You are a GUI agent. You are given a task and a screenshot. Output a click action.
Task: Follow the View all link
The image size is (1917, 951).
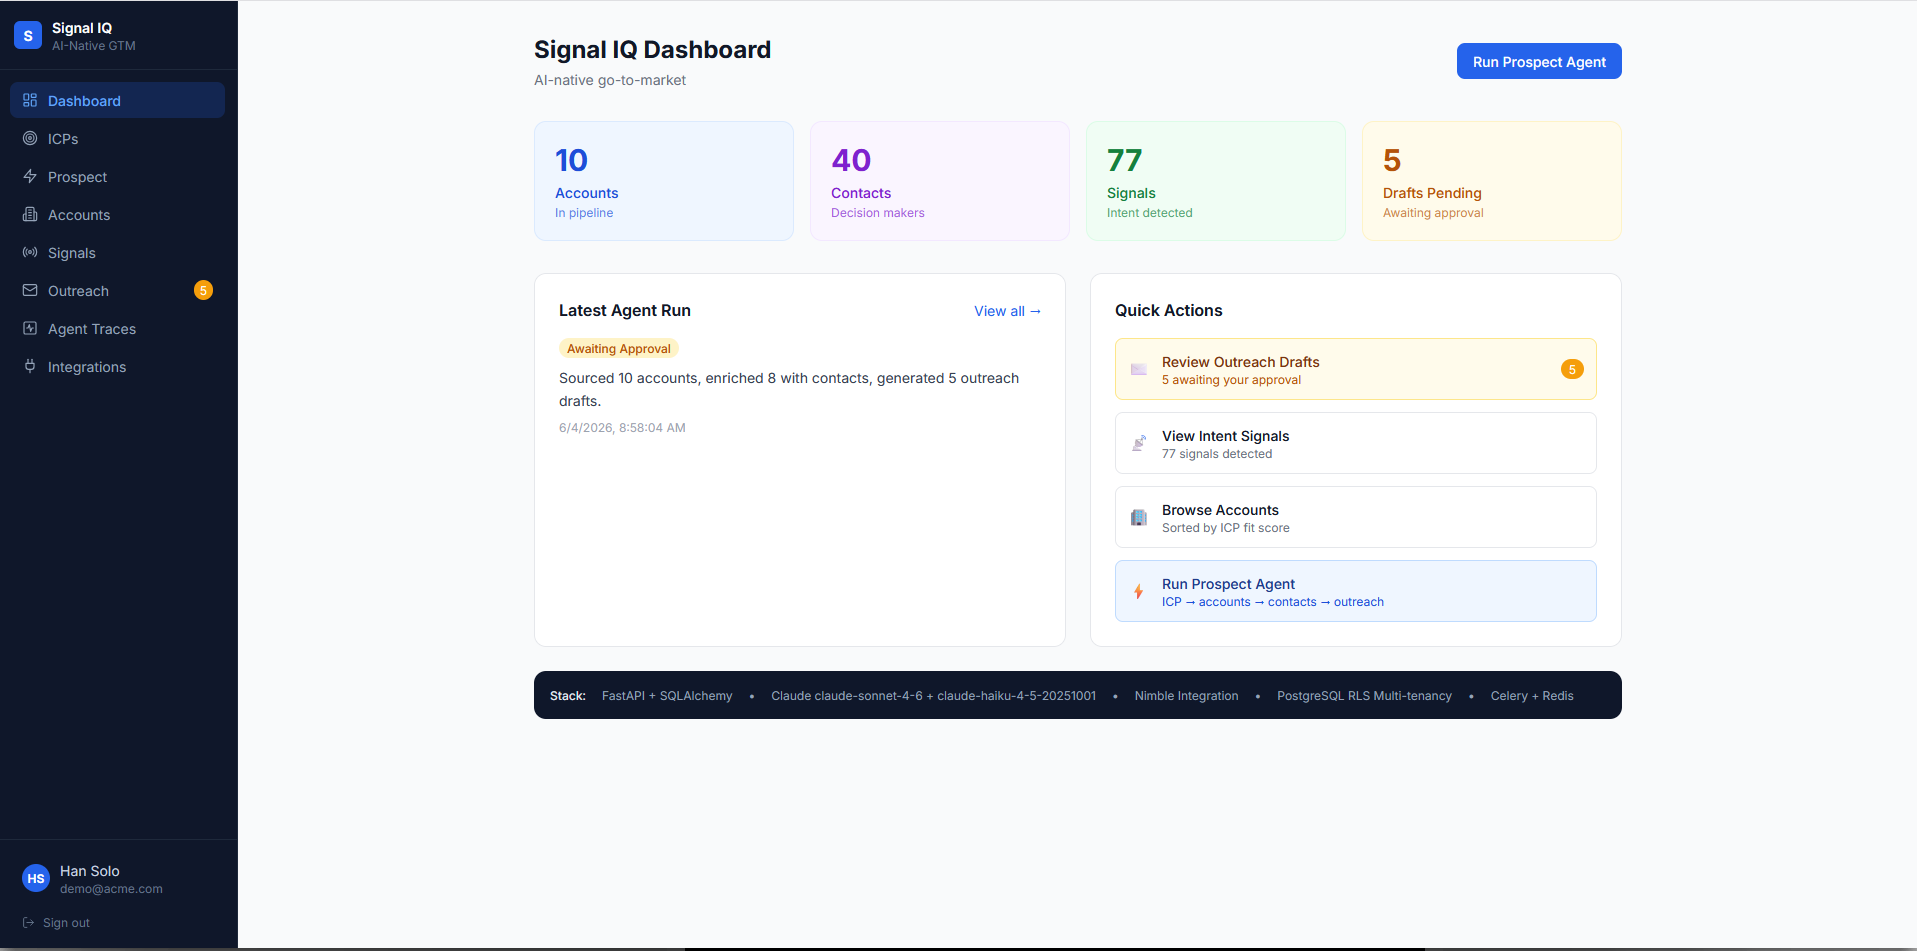(x=1007, y=311)
